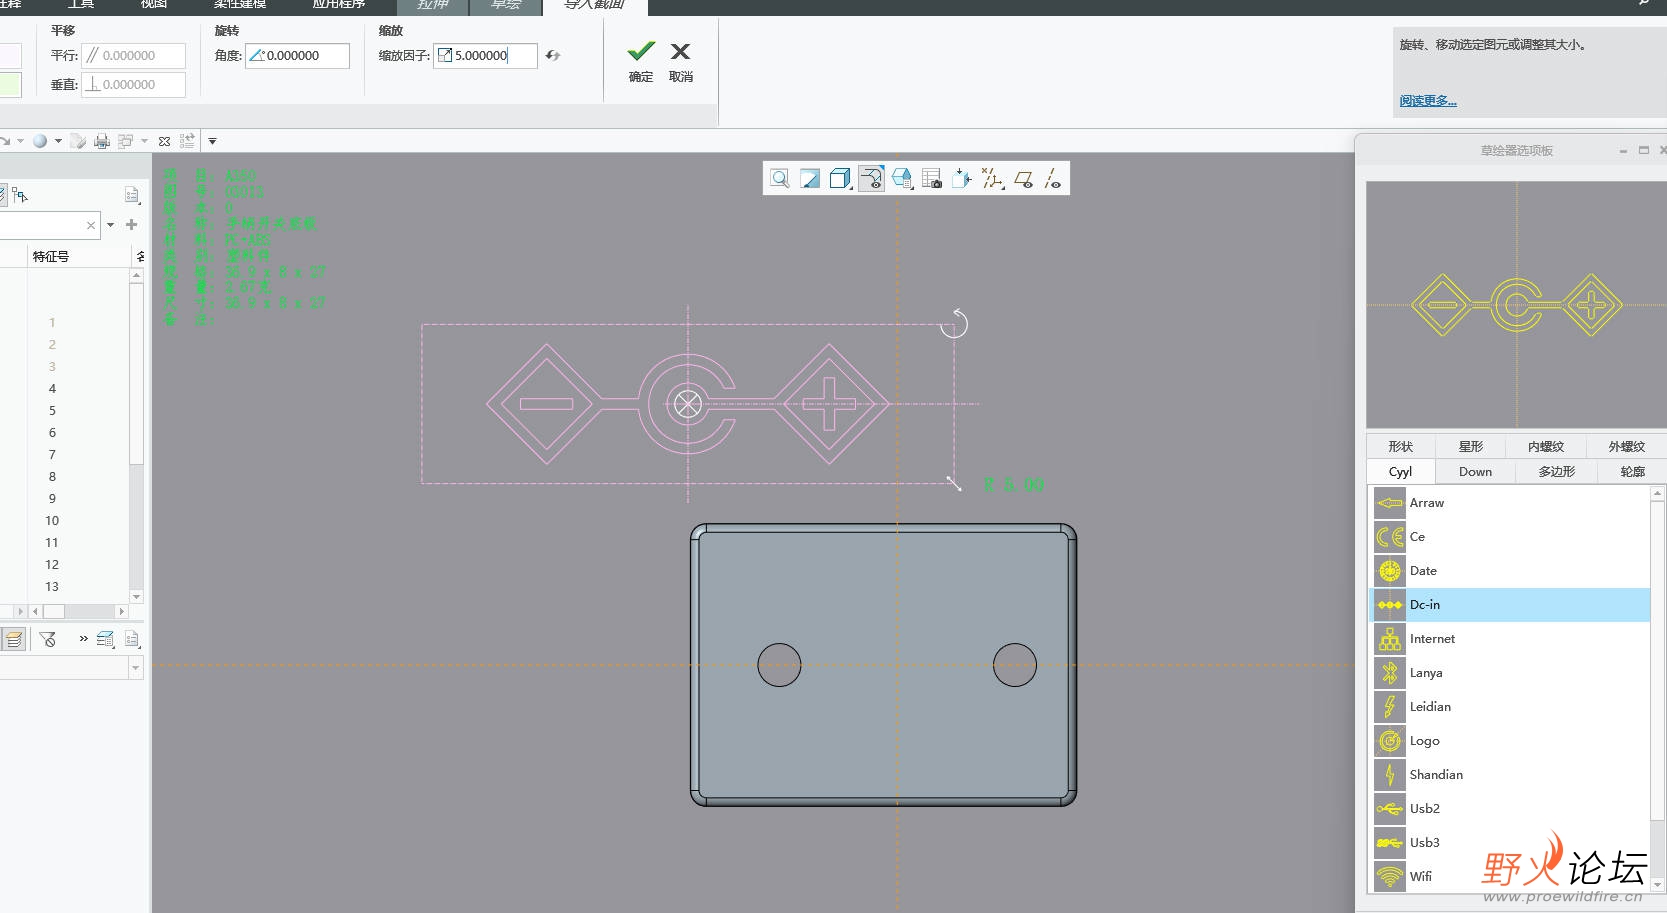This screenshot has height=913, width=1667.
Task: Switch to the 草绘 ribbon tab
Action: 506,5
